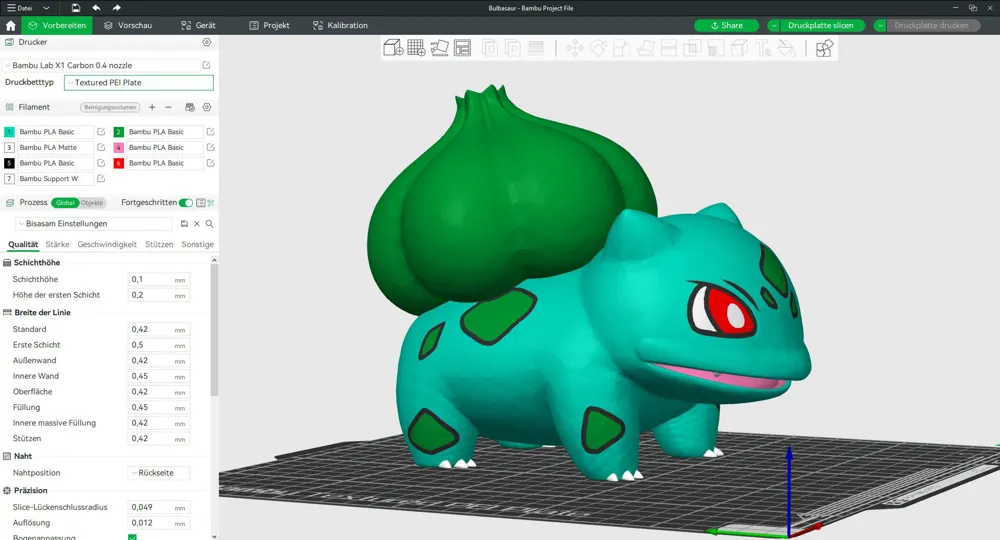Switch to the Geschwindigkeit settings tab
This screenshot has width=1000, height=540.
pyautogui.click(x=107, y=244)
